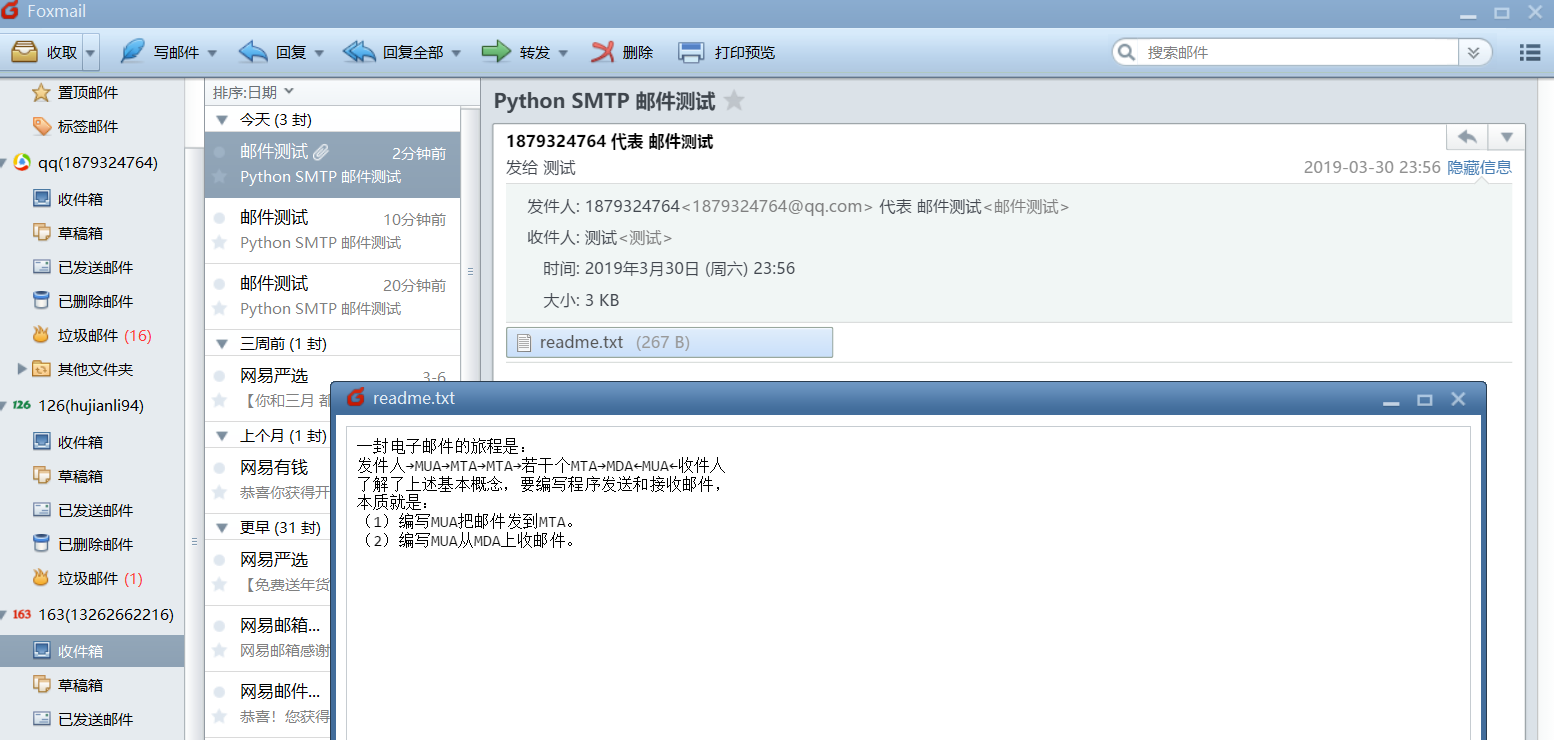Open 打印预览 print preview

[x=726, y=52]
